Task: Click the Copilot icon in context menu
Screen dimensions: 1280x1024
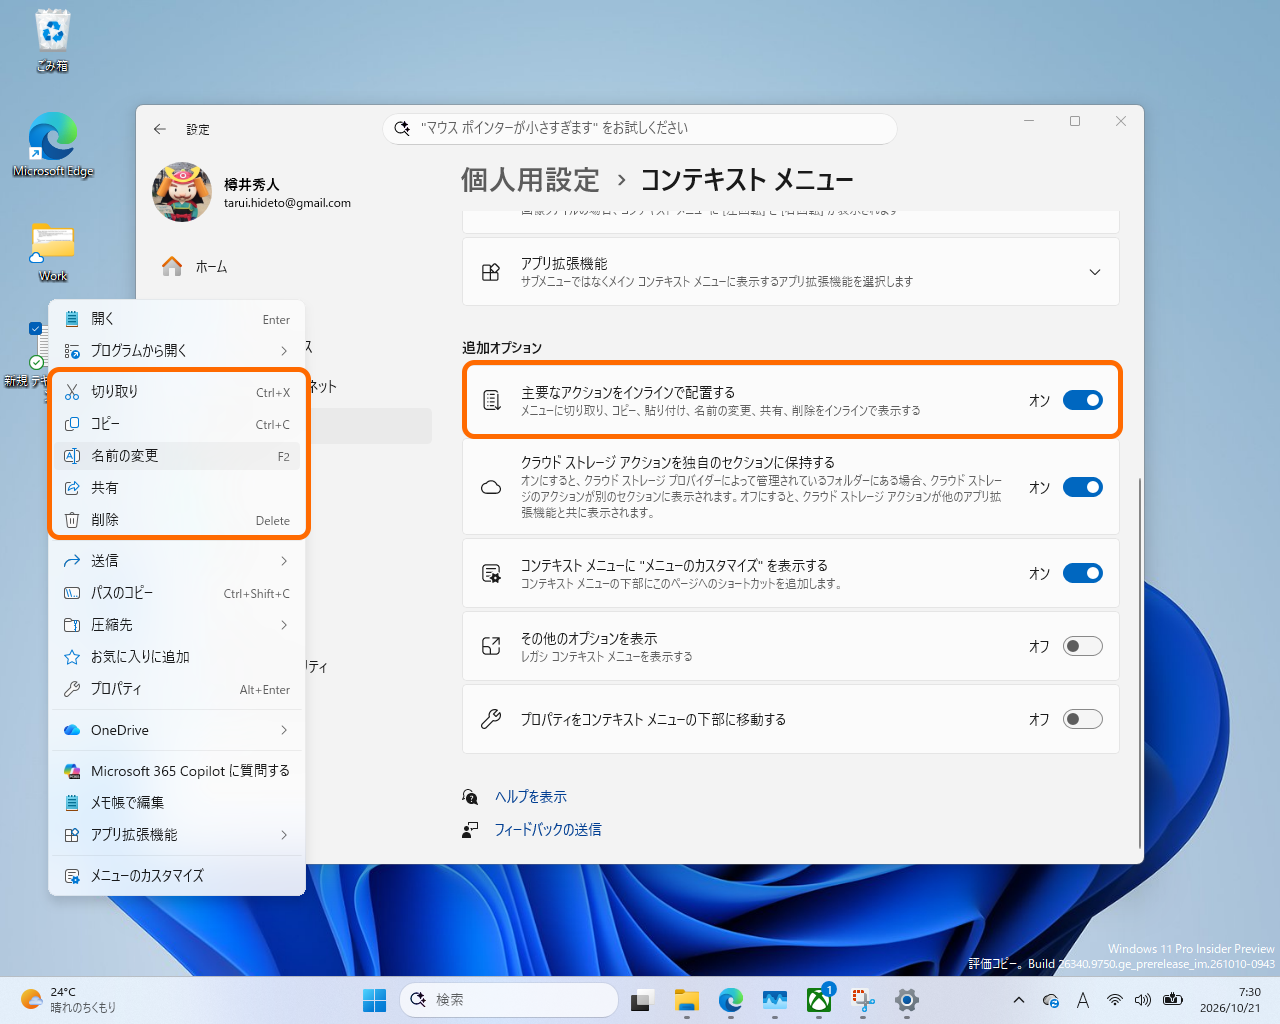Action: [x=72, y=771]
